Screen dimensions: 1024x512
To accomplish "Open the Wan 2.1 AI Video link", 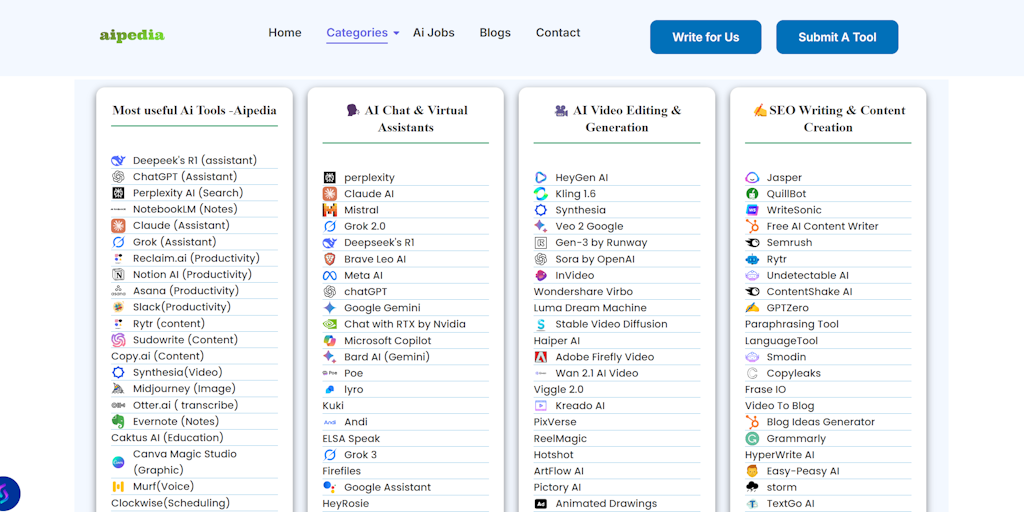I will pos(597,374).
